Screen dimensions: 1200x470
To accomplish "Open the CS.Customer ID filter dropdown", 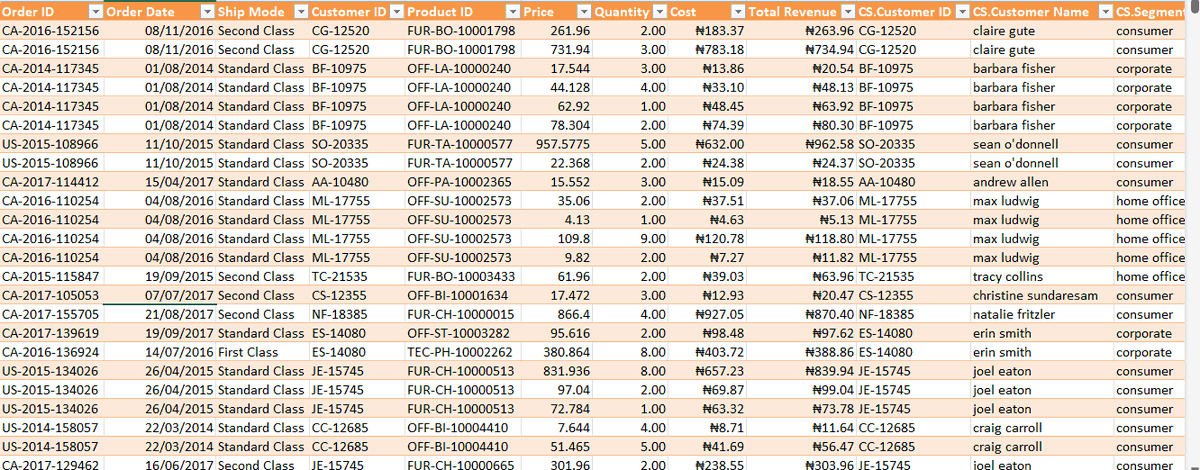I will click(962, 12).
